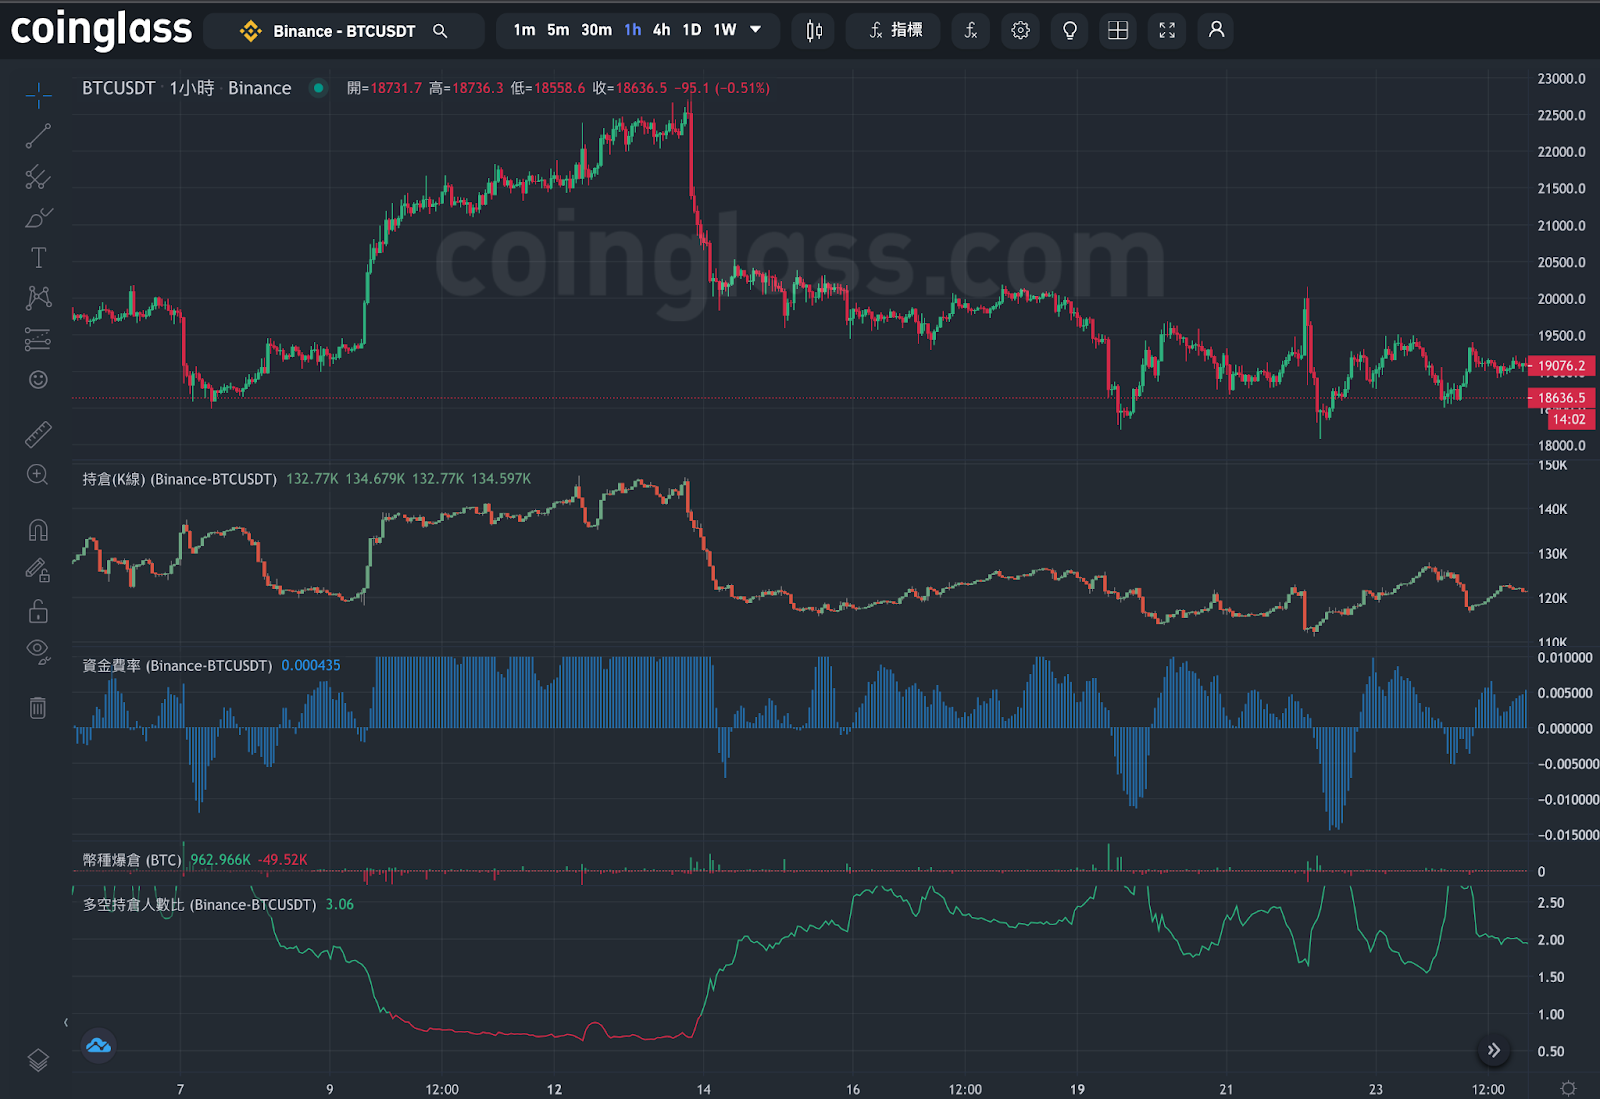
Task: Open the candlestick chart type selector
Action: tap(814, 31)
